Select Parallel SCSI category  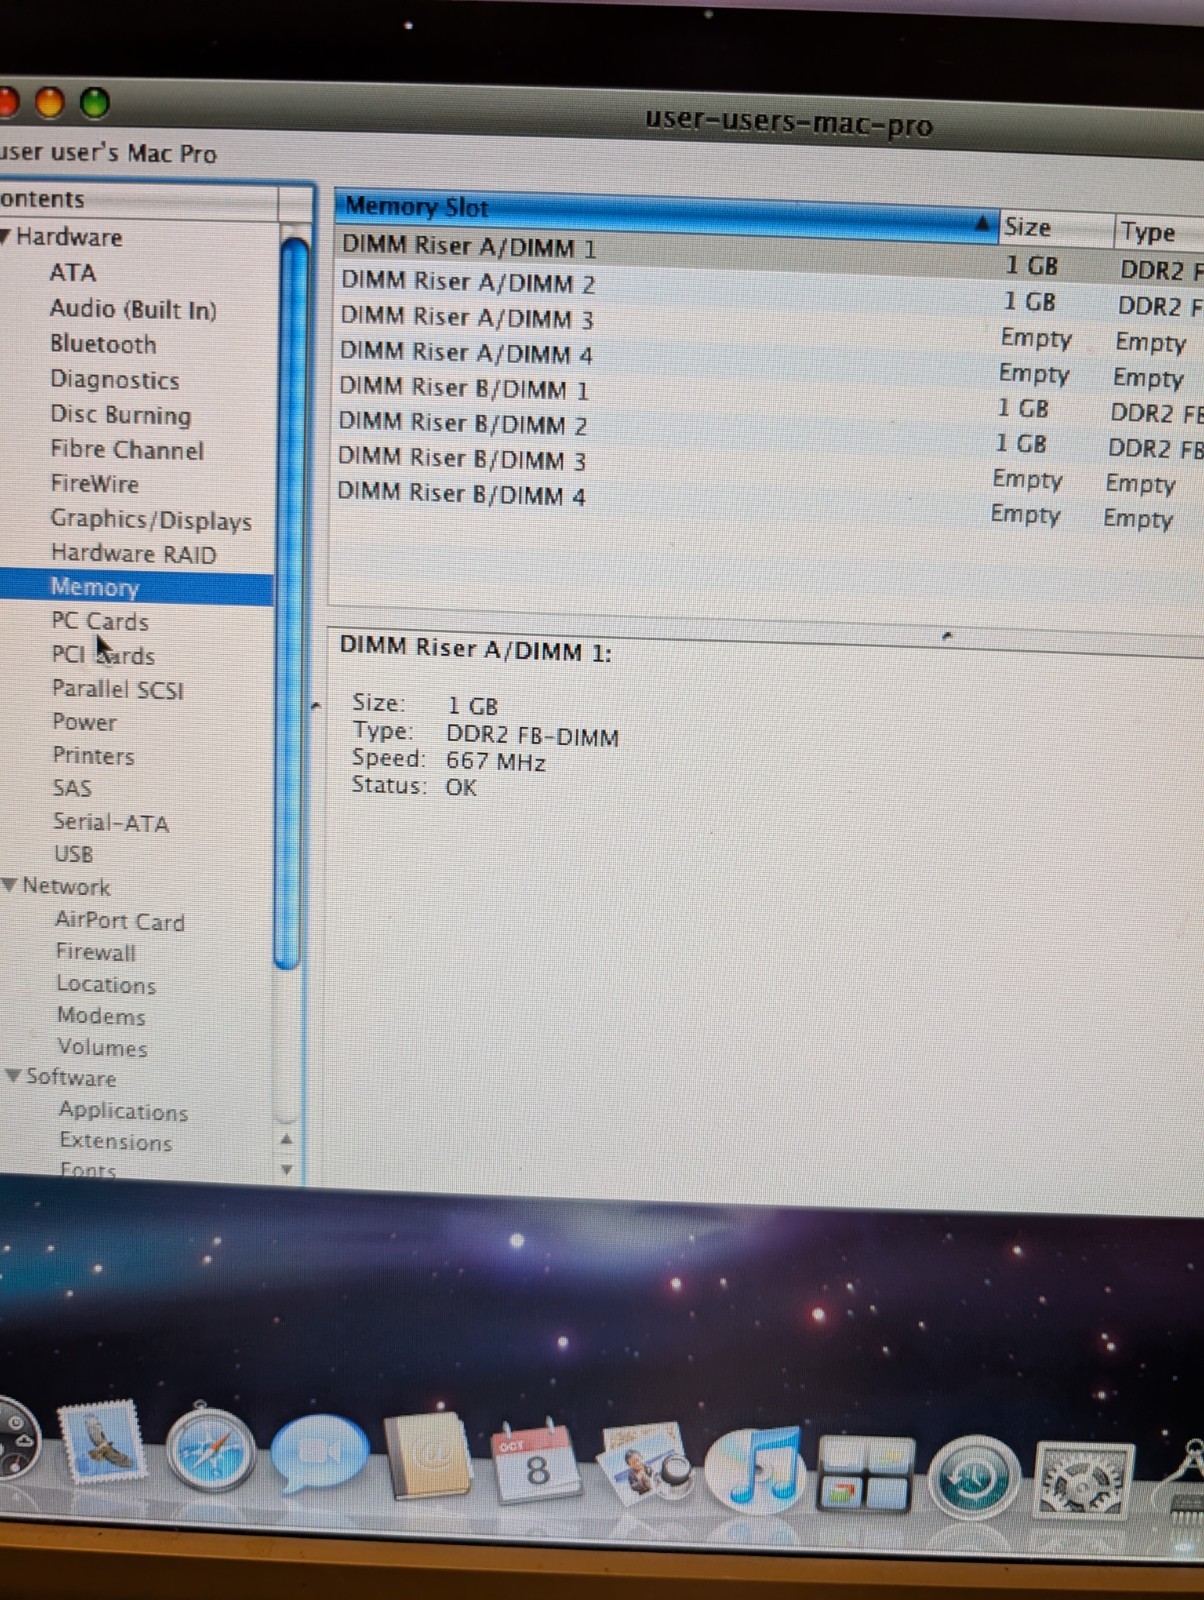[x=118, y=689]
